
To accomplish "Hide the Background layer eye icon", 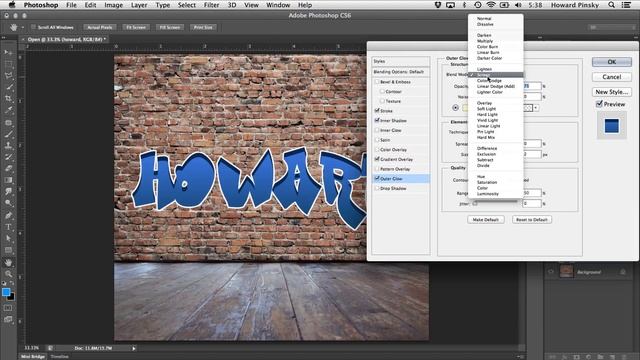I will [x=551, y=272].
